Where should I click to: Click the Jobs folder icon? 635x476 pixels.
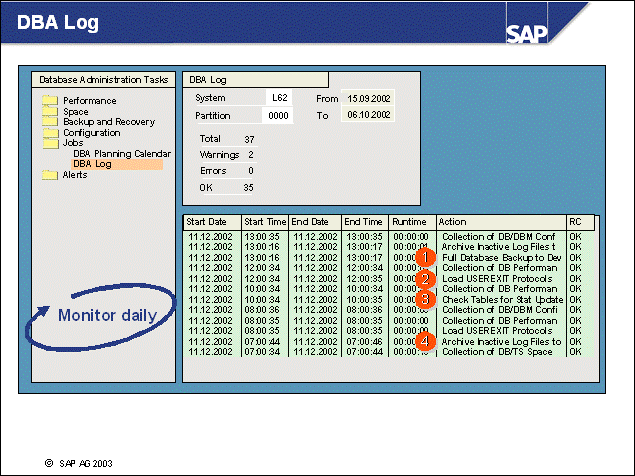[x=50, y=143]
